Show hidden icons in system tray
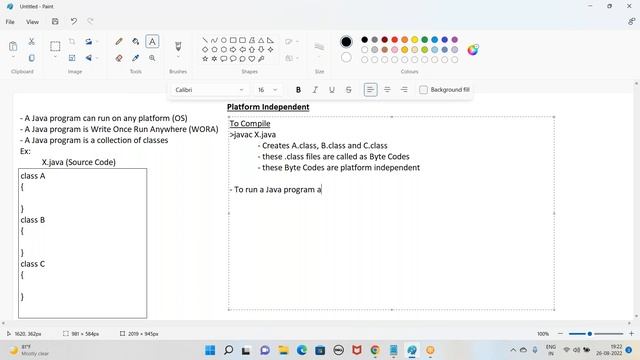 [513, 350]
